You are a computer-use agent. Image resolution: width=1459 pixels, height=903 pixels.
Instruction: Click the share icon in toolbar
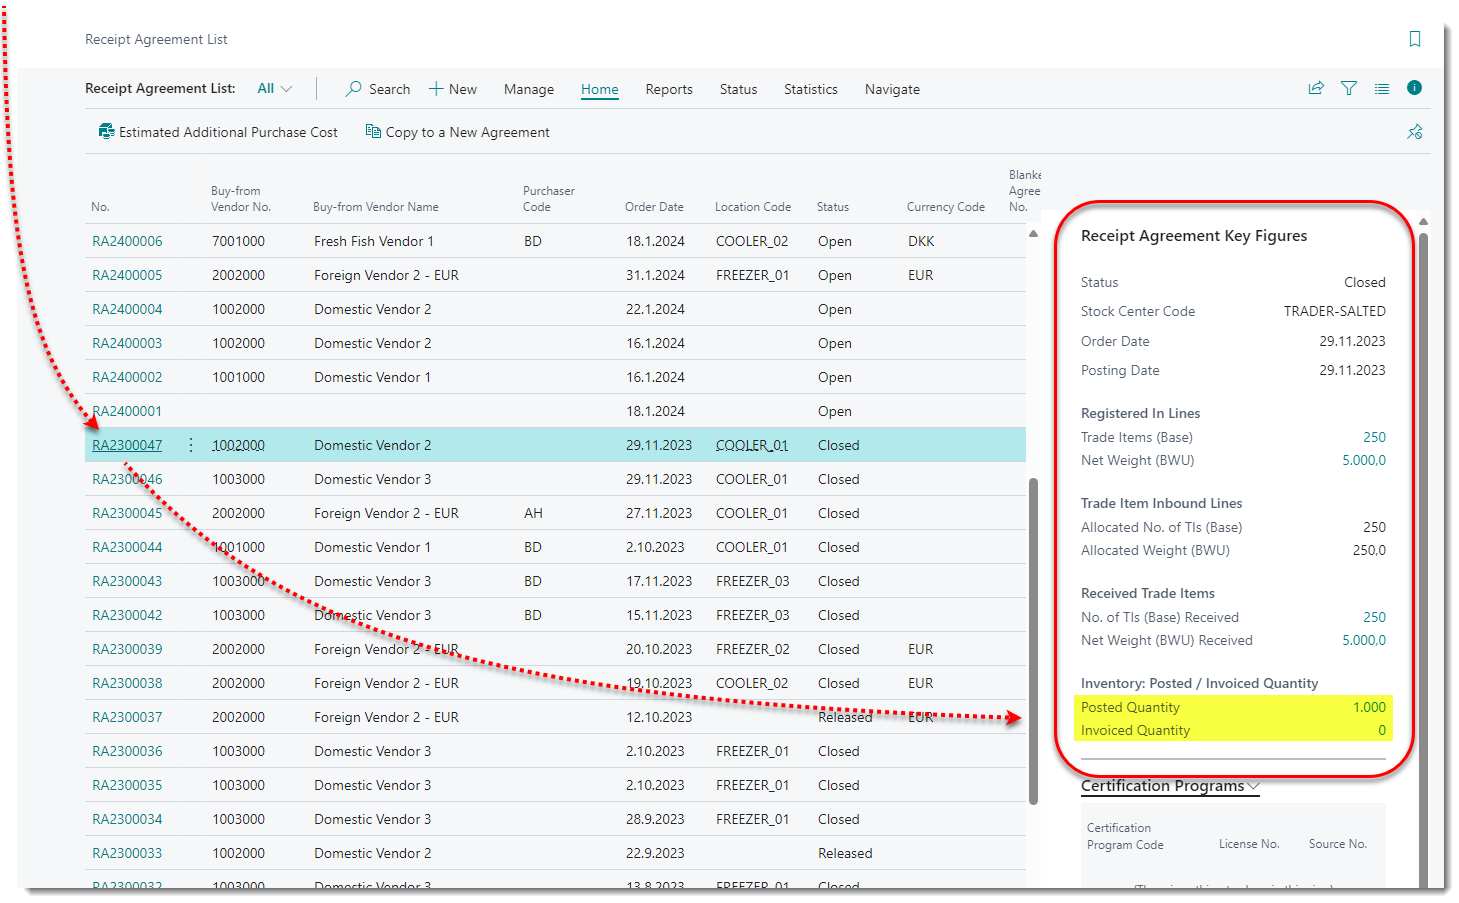pos(1316,88)
